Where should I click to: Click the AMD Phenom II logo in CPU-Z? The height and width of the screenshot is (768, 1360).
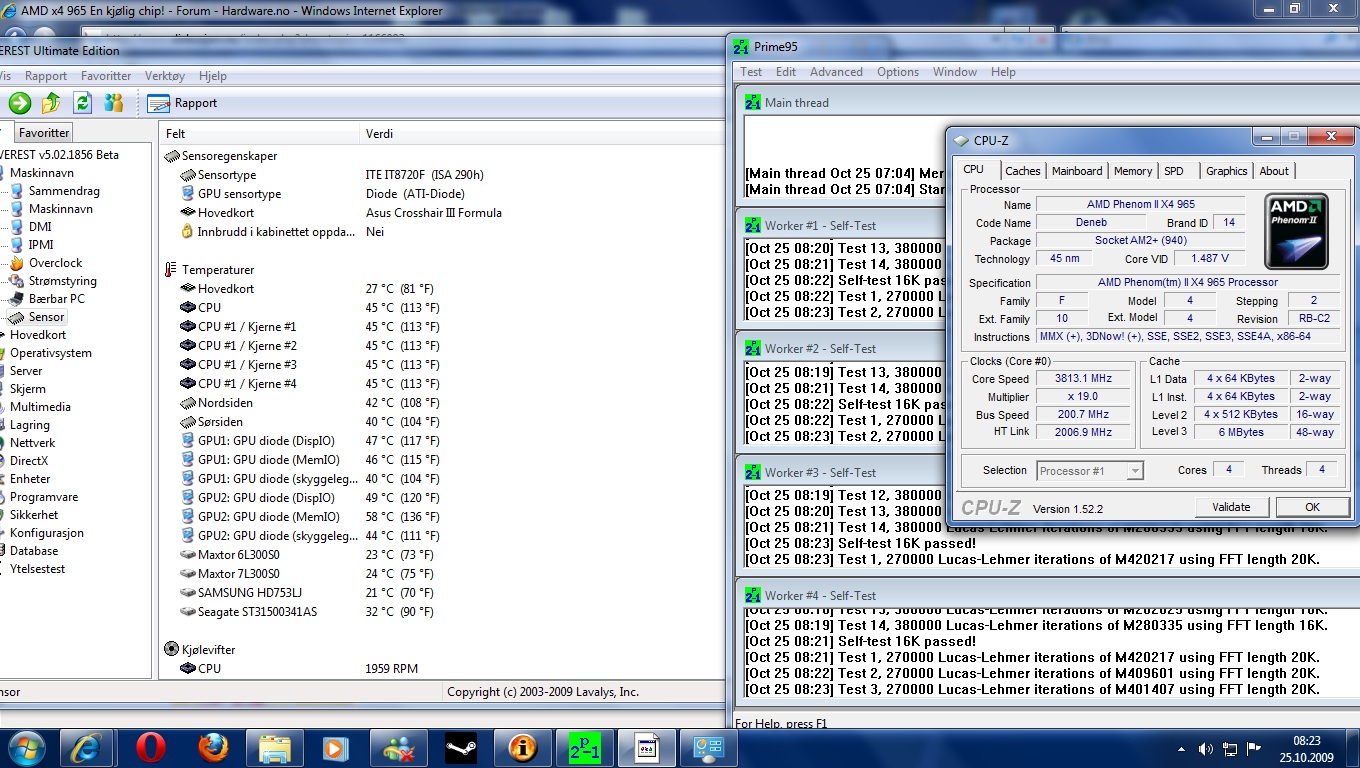click(1296, 231)
